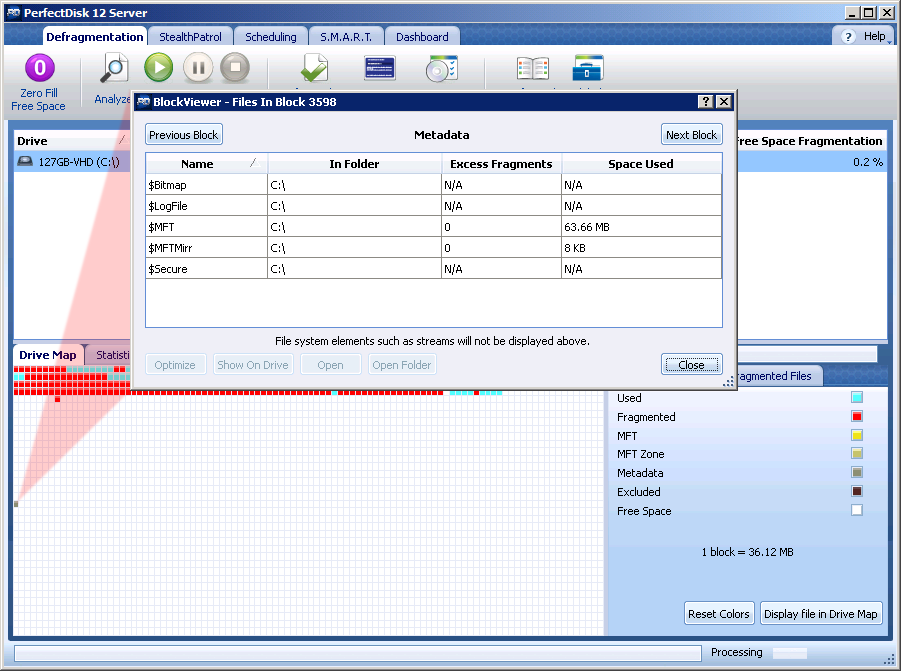Select the $Bitmap row

pyautogui.click(x=434, y=185)
